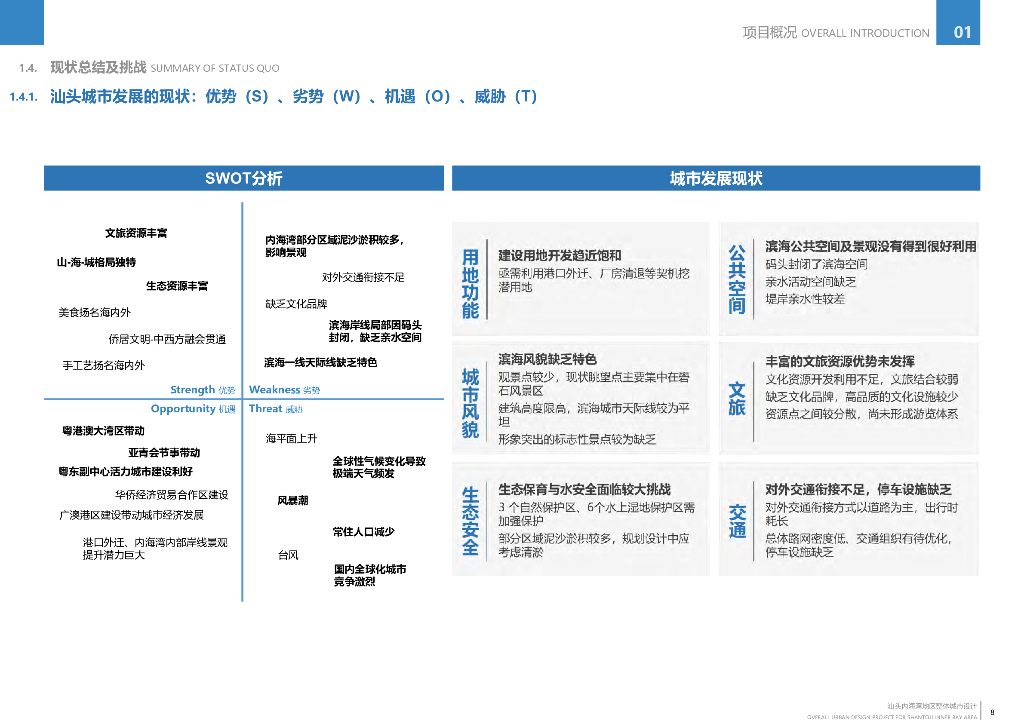1024x724 pixels.
Task: Click the '01' section number box
Action: [x=958, y=22]
